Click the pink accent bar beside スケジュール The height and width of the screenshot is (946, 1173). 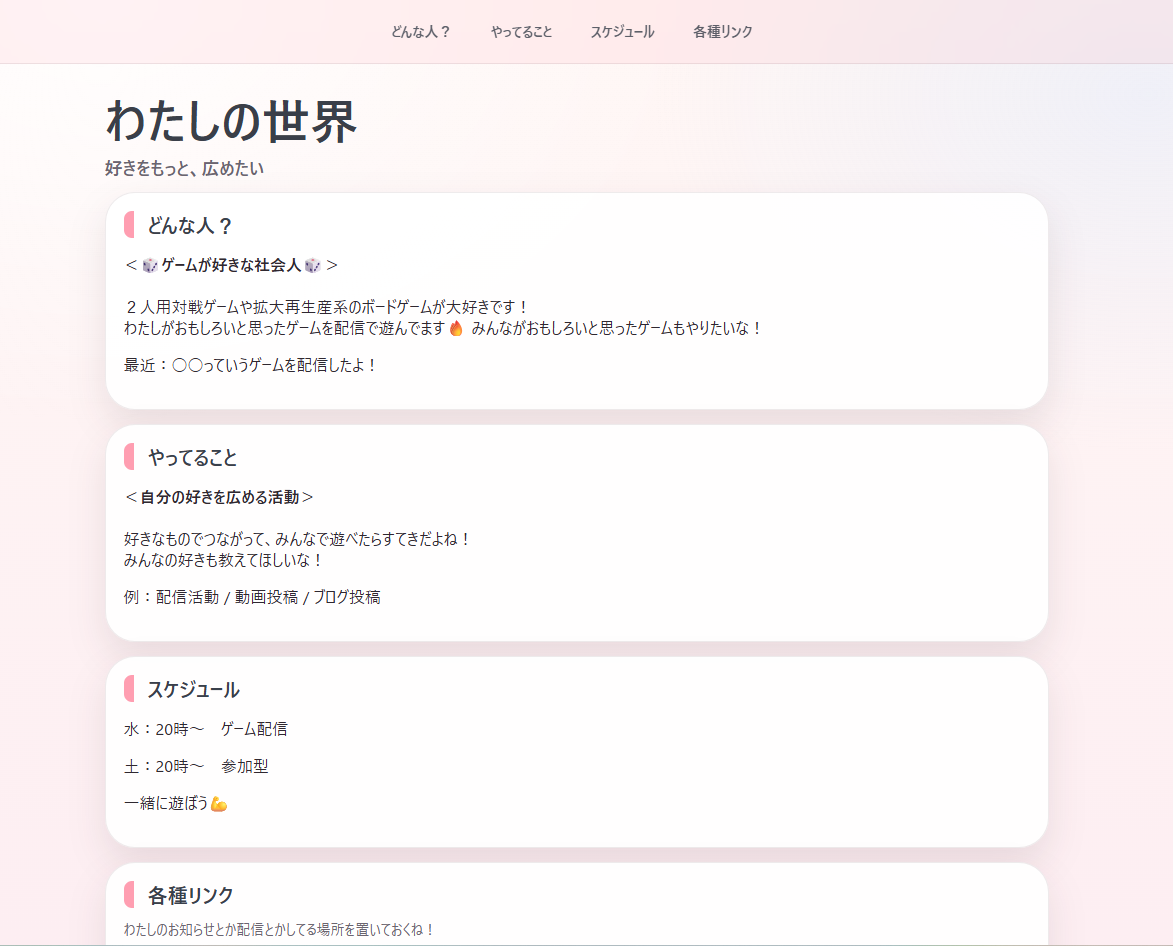coord(129,689)
